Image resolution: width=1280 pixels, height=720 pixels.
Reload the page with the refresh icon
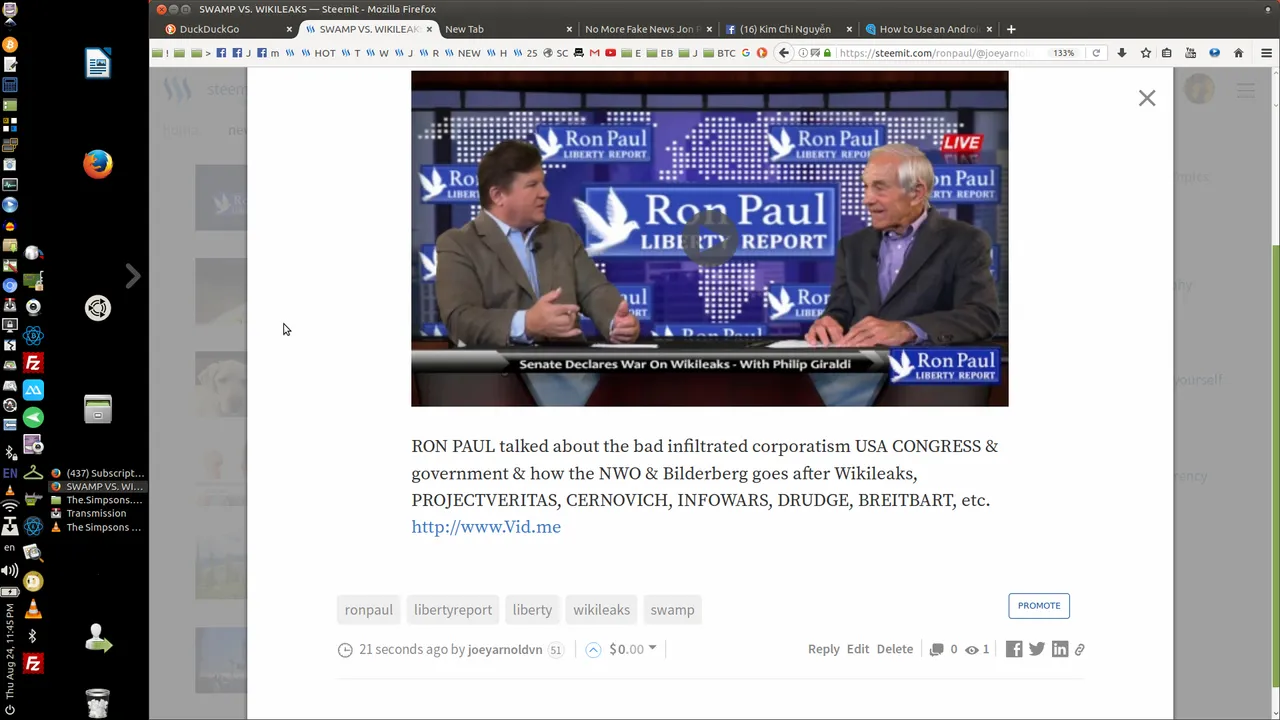click(1096, 53)
